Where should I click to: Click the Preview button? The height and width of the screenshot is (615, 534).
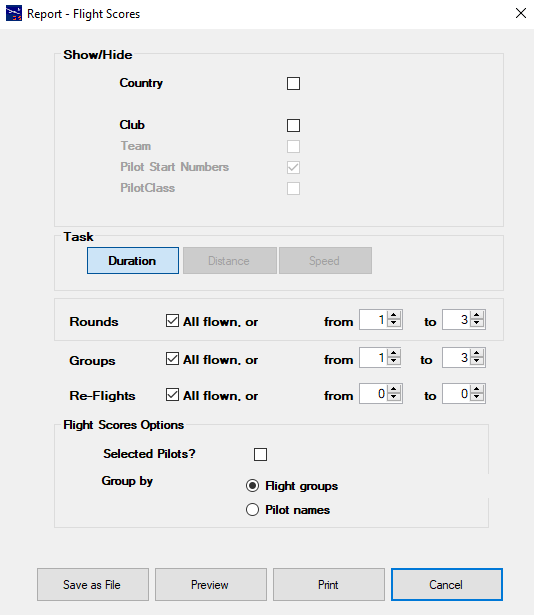coord(211,584)
